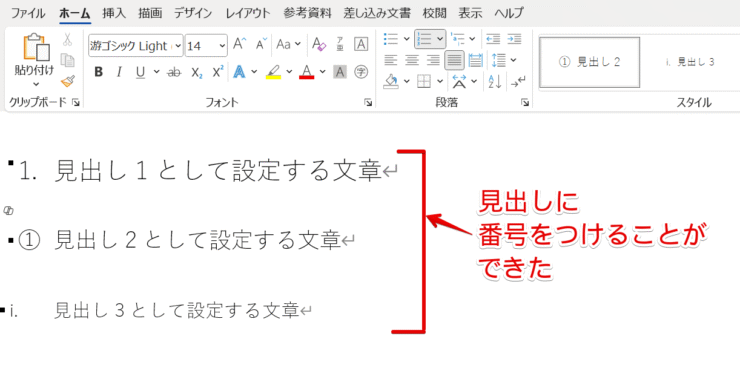Switch to the 描画 tab

(x=150, y=13)
